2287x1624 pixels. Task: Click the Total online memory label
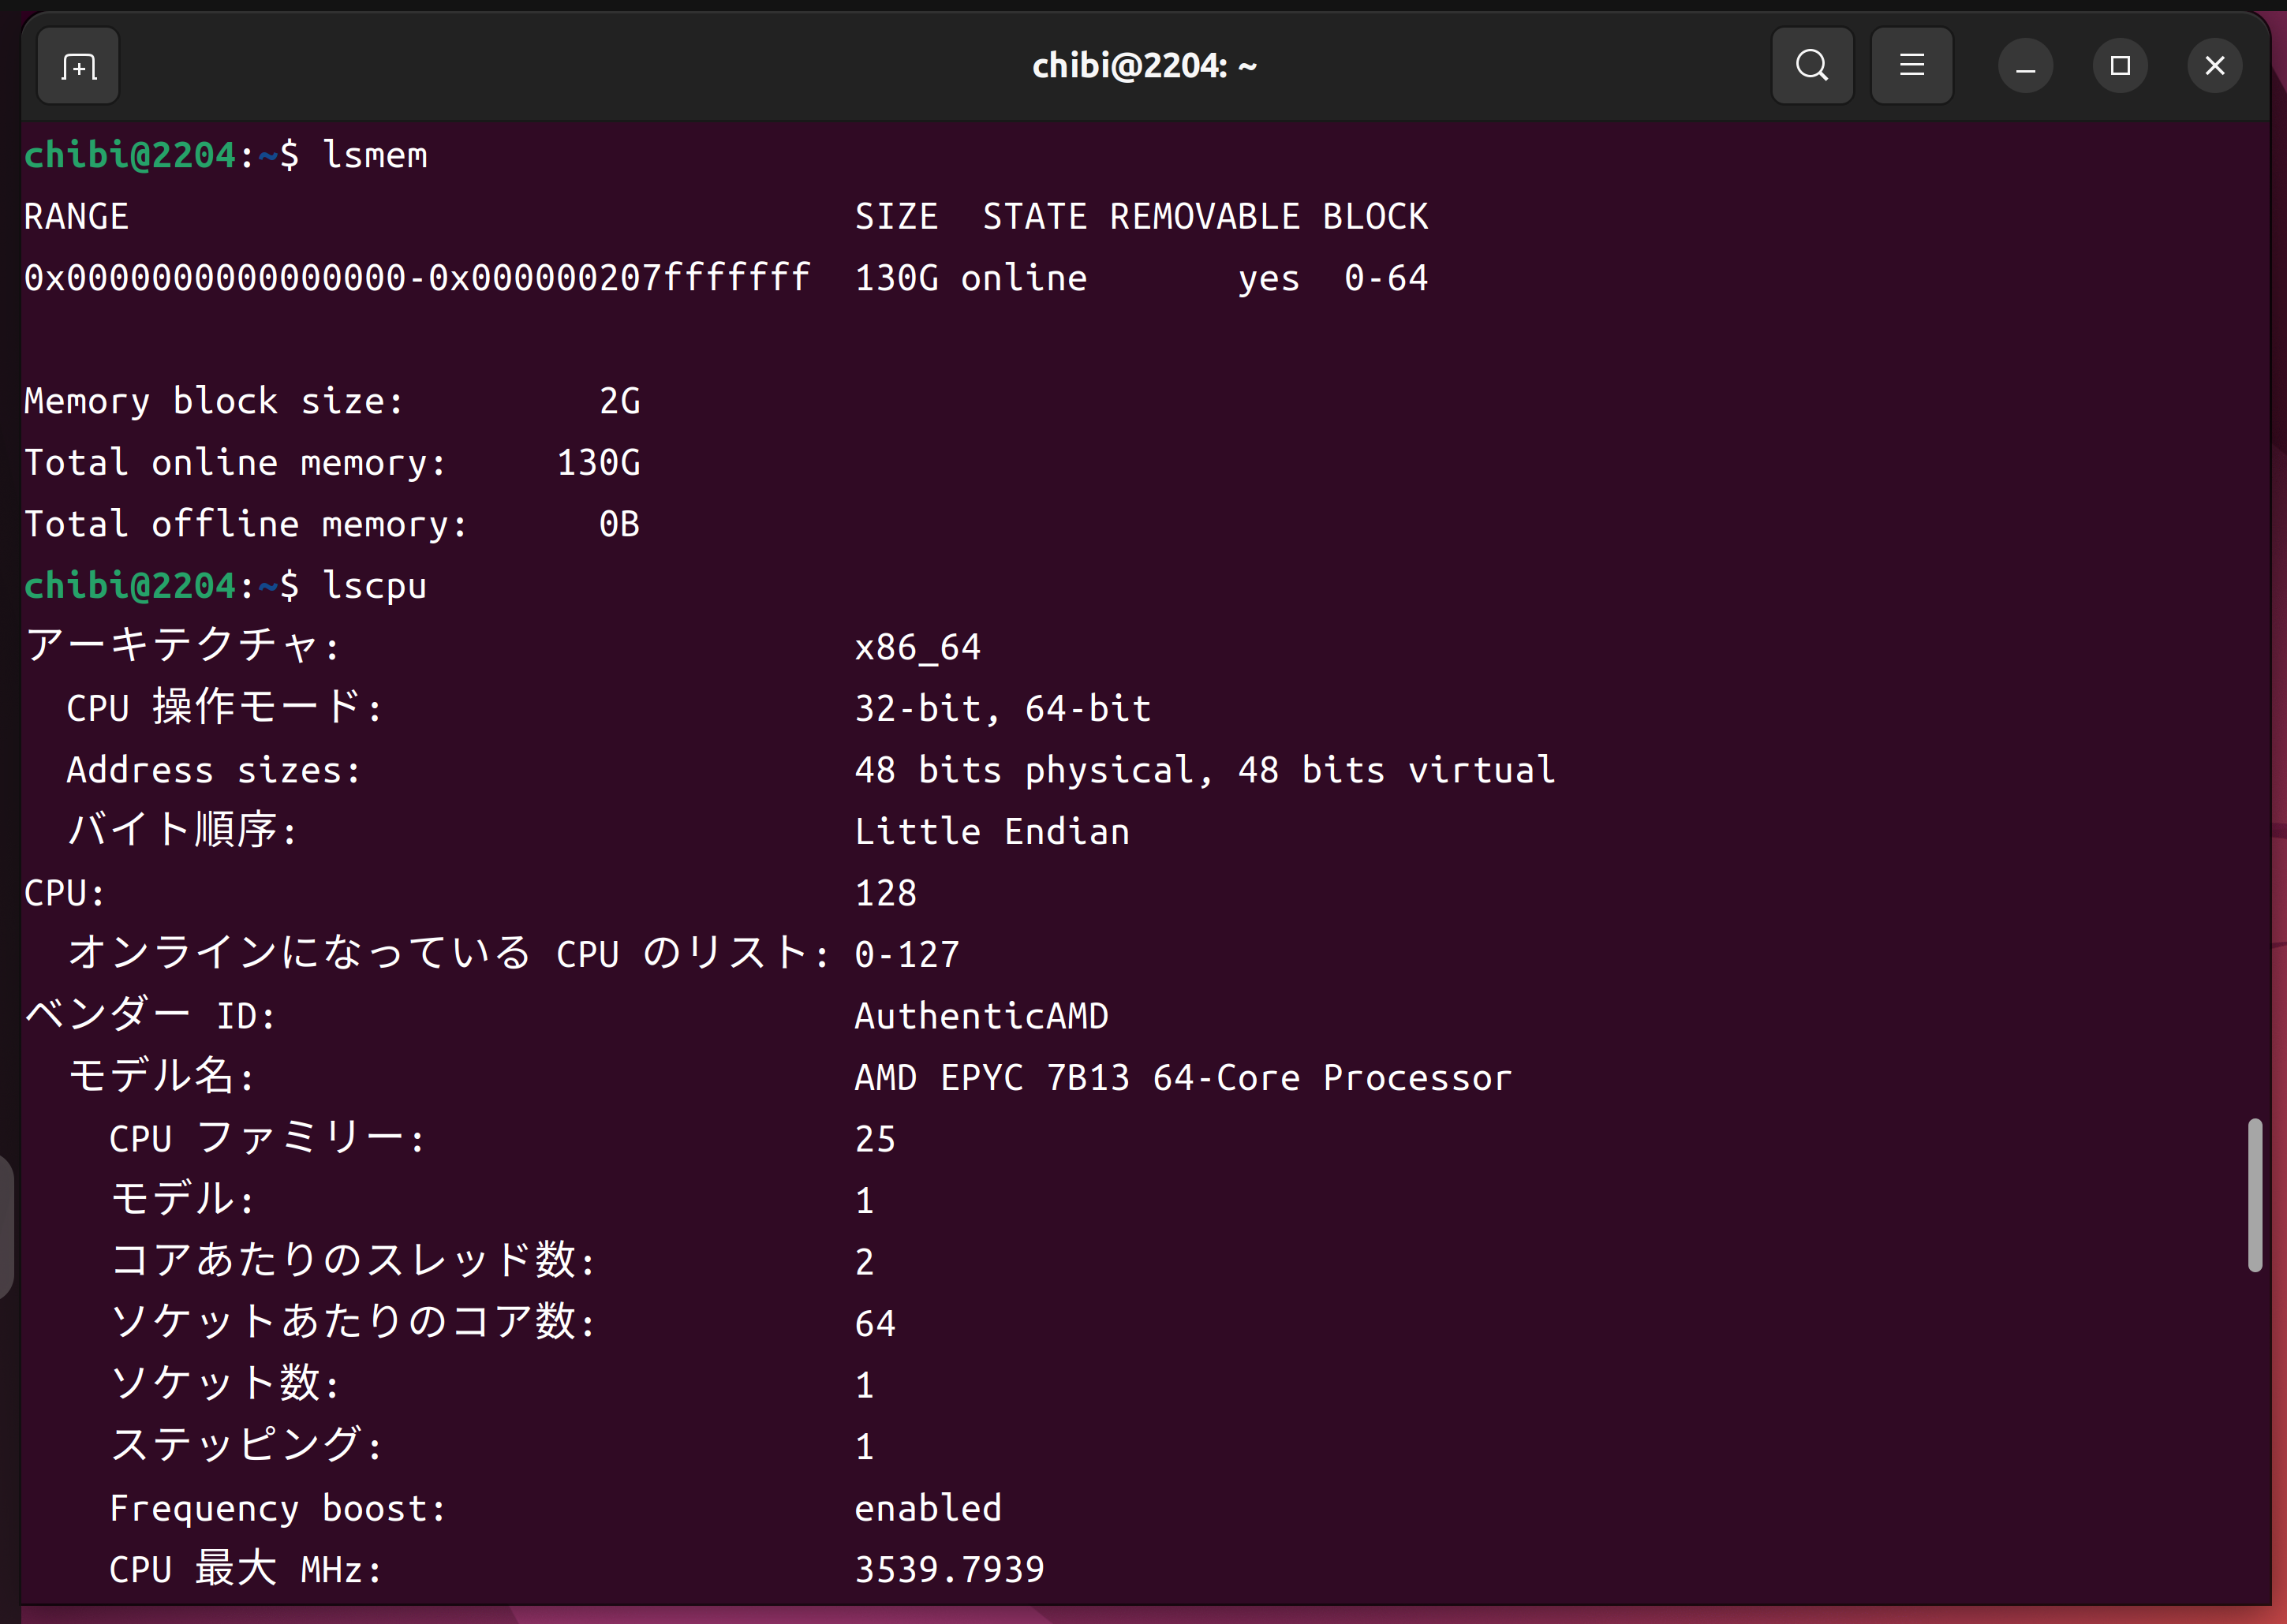coord(235,463)
